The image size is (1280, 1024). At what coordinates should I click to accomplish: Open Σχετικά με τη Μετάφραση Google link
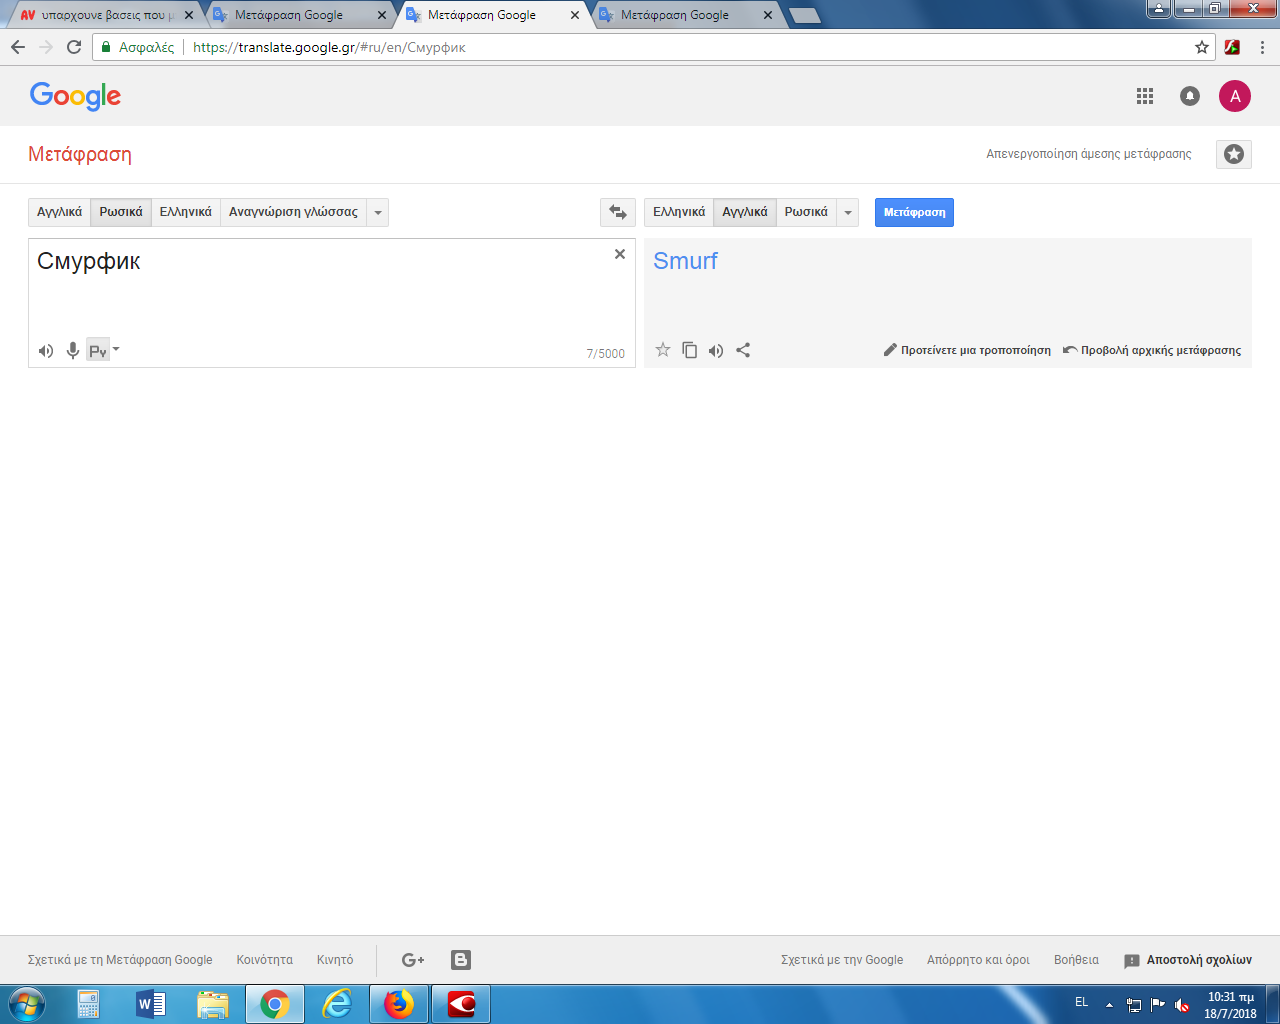pyautogui.click(x=120, y=960)
